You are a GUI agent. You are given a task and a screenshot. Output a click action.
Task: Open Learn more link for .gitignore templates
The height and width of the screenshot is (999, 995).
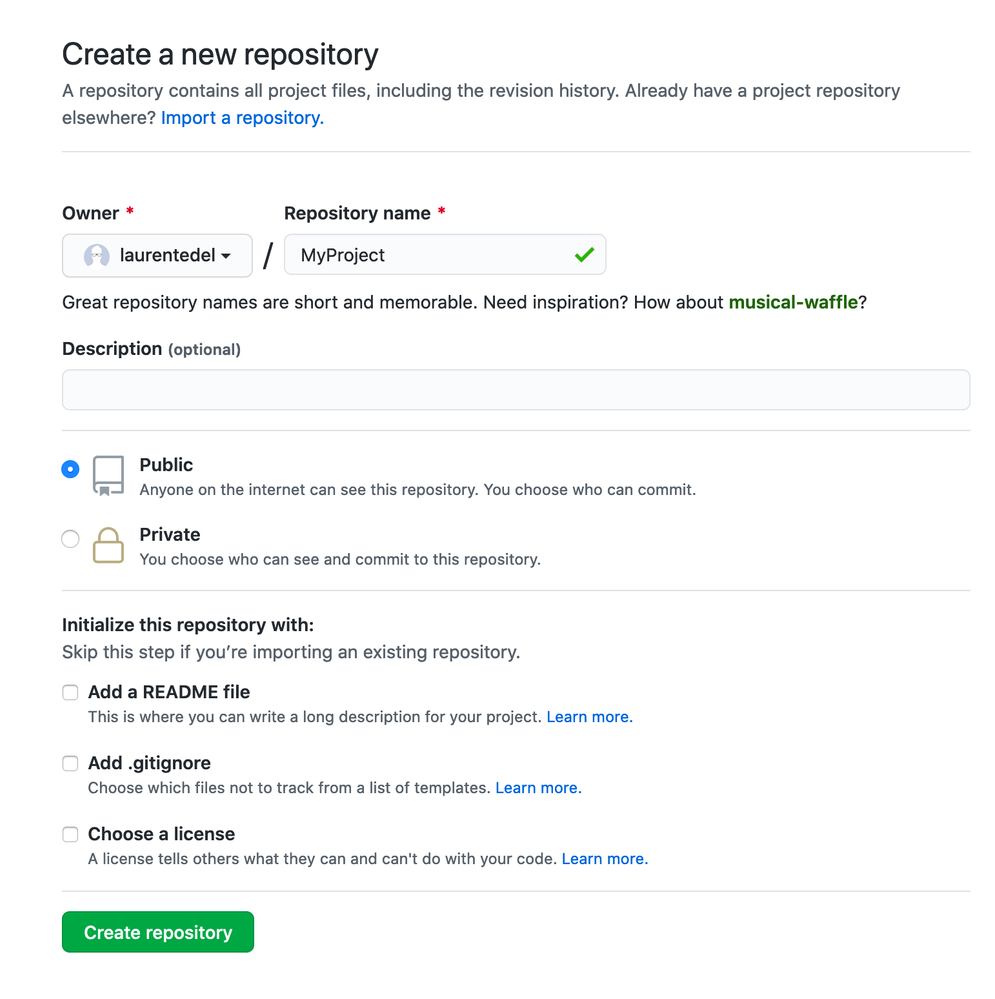[x=538, y=788]
